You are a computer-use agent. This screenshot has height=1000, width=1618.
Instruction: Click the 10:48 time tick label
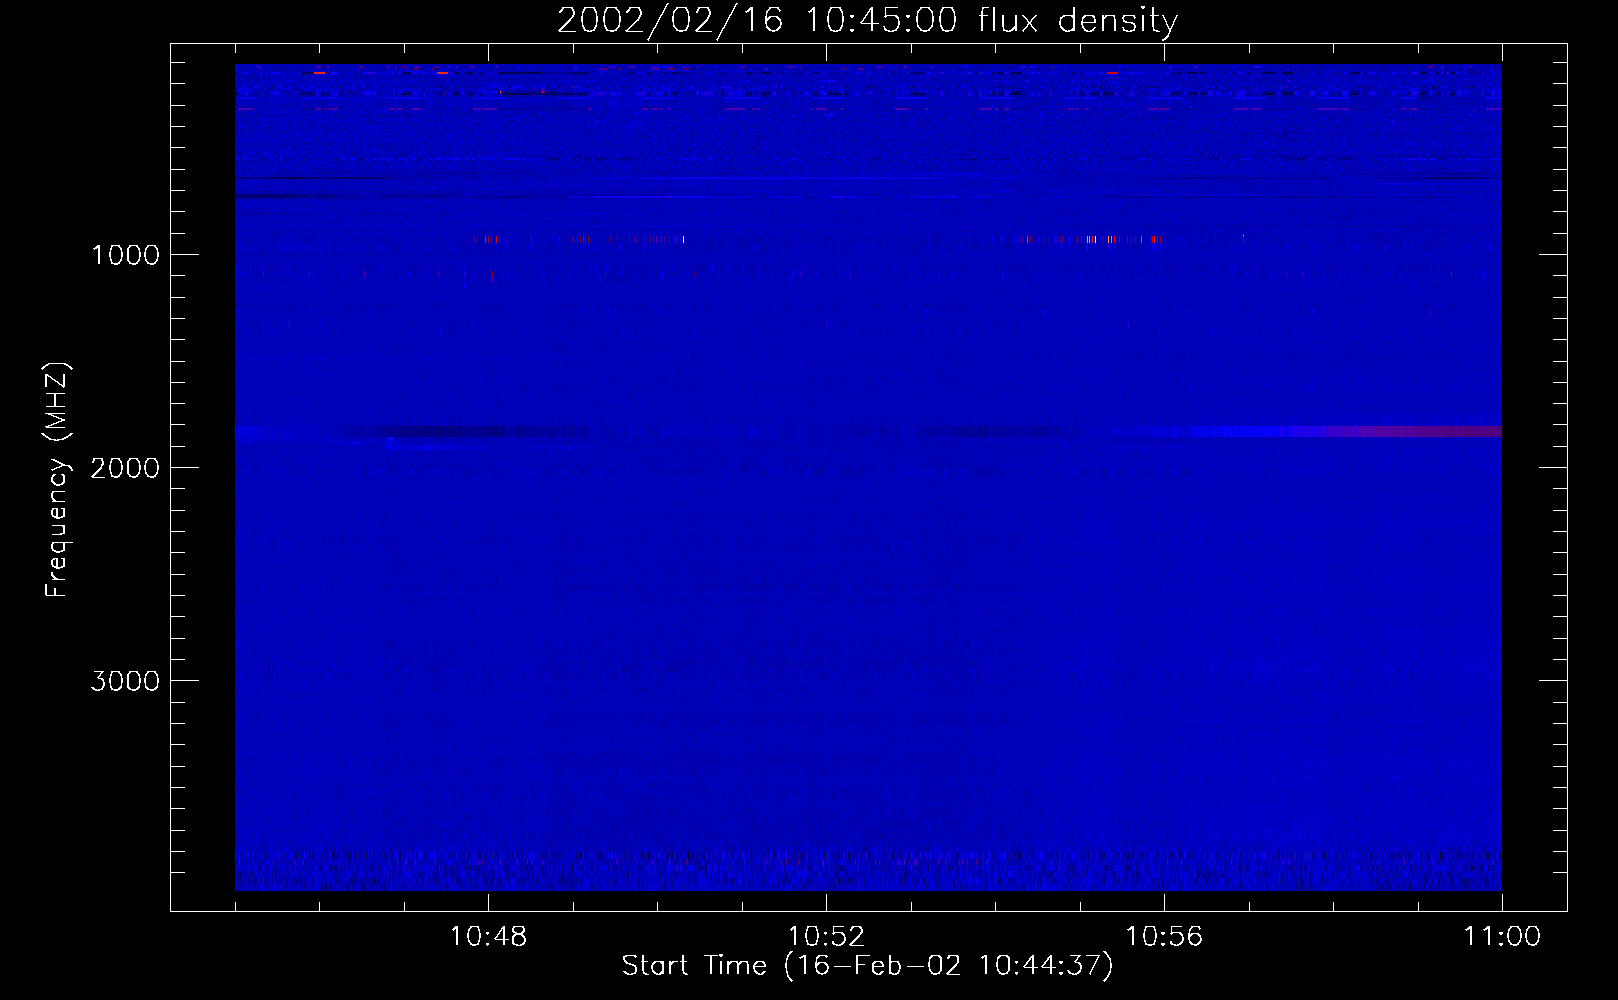(488, 937)
